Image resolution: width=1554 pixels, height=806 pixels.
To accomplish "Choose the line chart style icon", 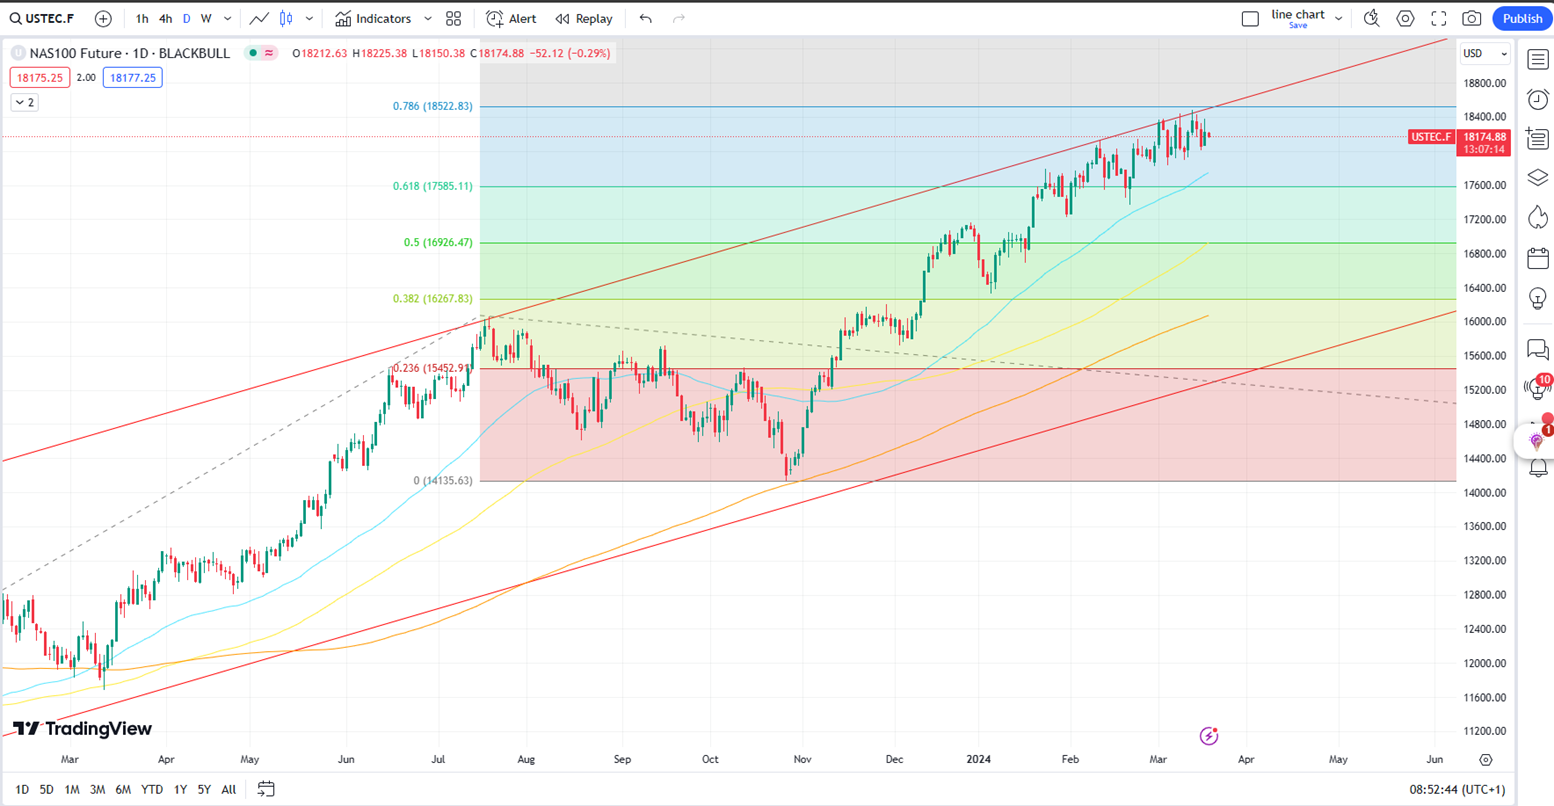I will [259, 19].
